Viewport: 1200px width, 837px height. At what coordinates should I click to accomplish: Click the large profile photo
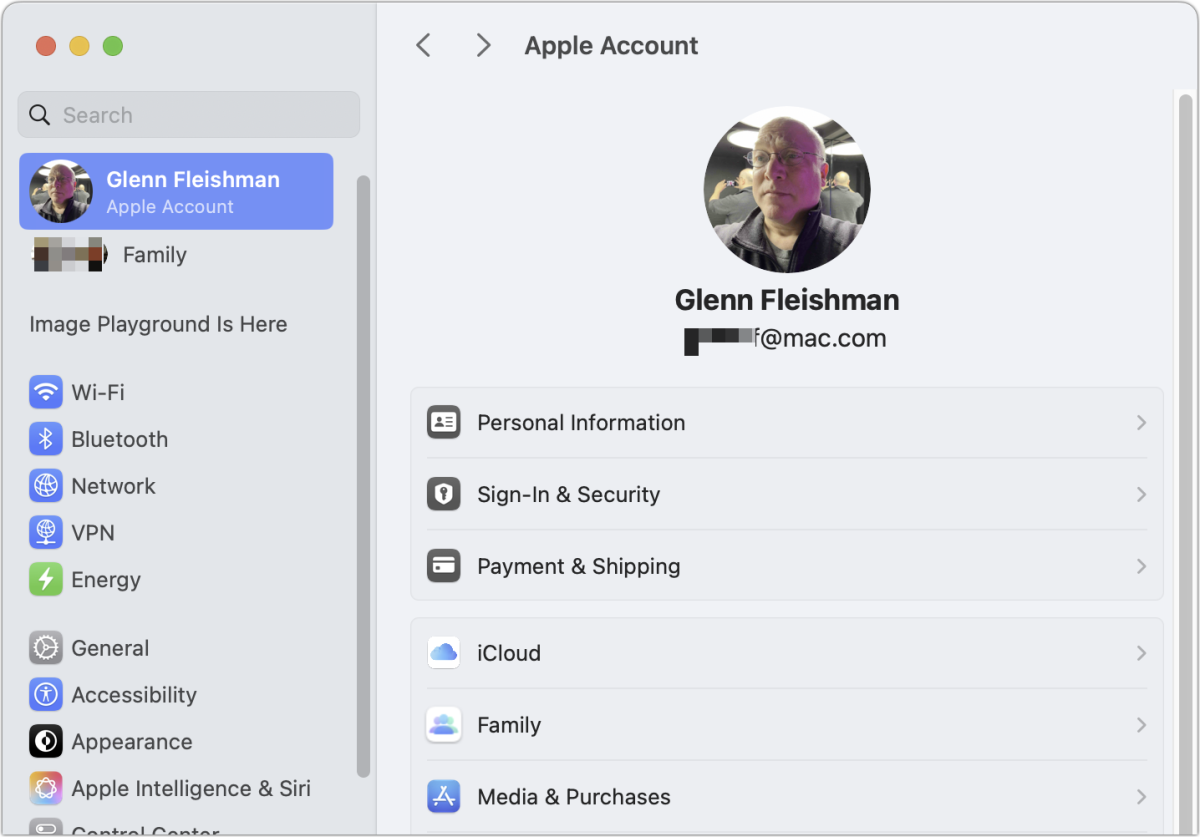click(787, 190)
